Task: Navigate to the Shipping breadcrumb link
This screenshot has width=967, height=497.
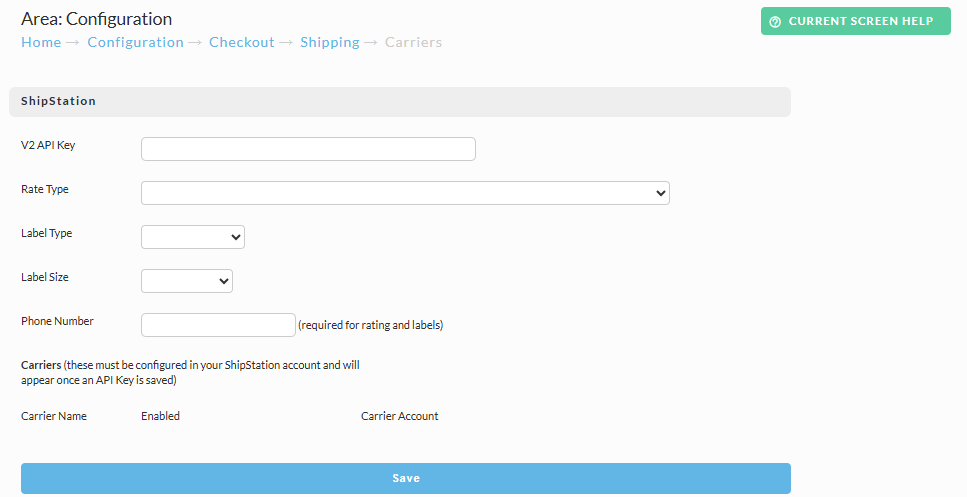Action: [x=330, y=43]
